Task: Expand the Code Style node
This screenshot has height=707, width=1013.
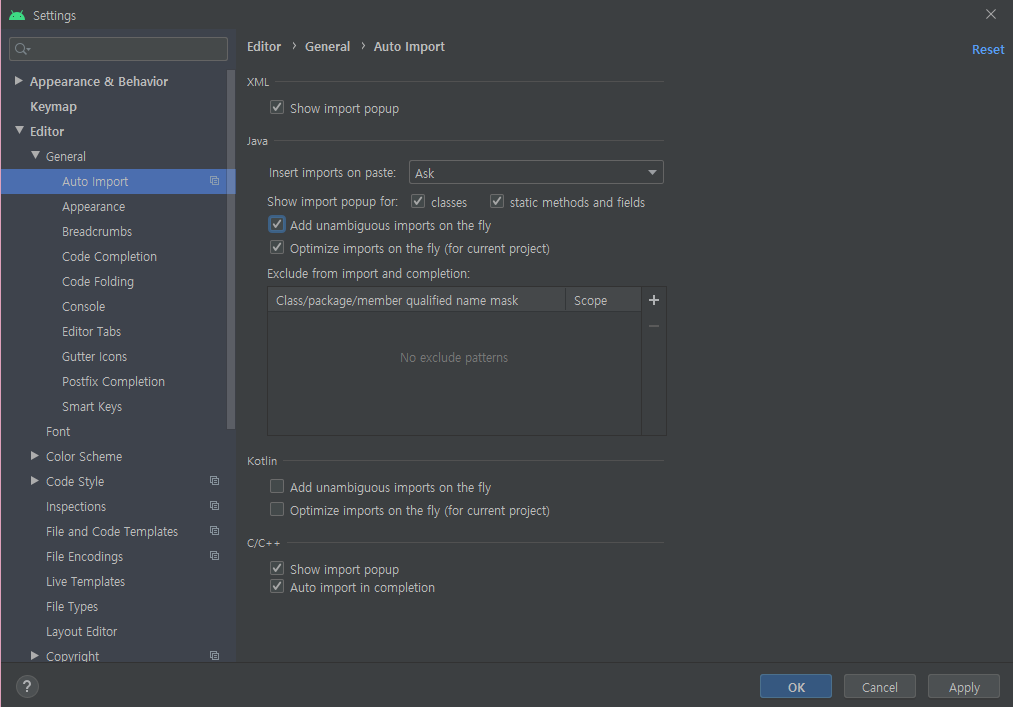Action: (35, 481)
